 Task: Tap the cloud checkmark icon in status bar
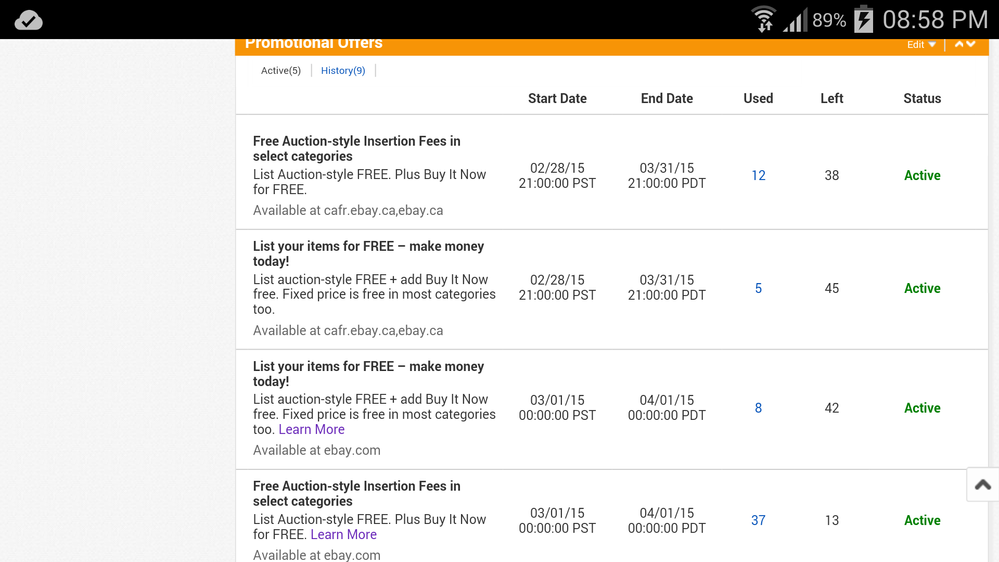coord(29,20)
